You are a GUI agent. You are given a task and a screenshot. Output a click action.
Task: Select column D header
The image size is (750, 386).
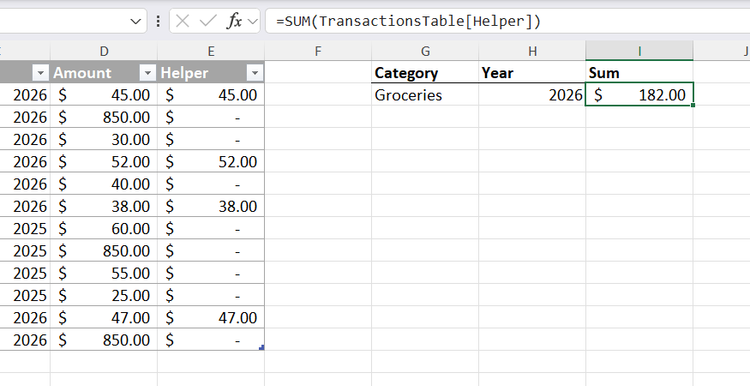104,51
